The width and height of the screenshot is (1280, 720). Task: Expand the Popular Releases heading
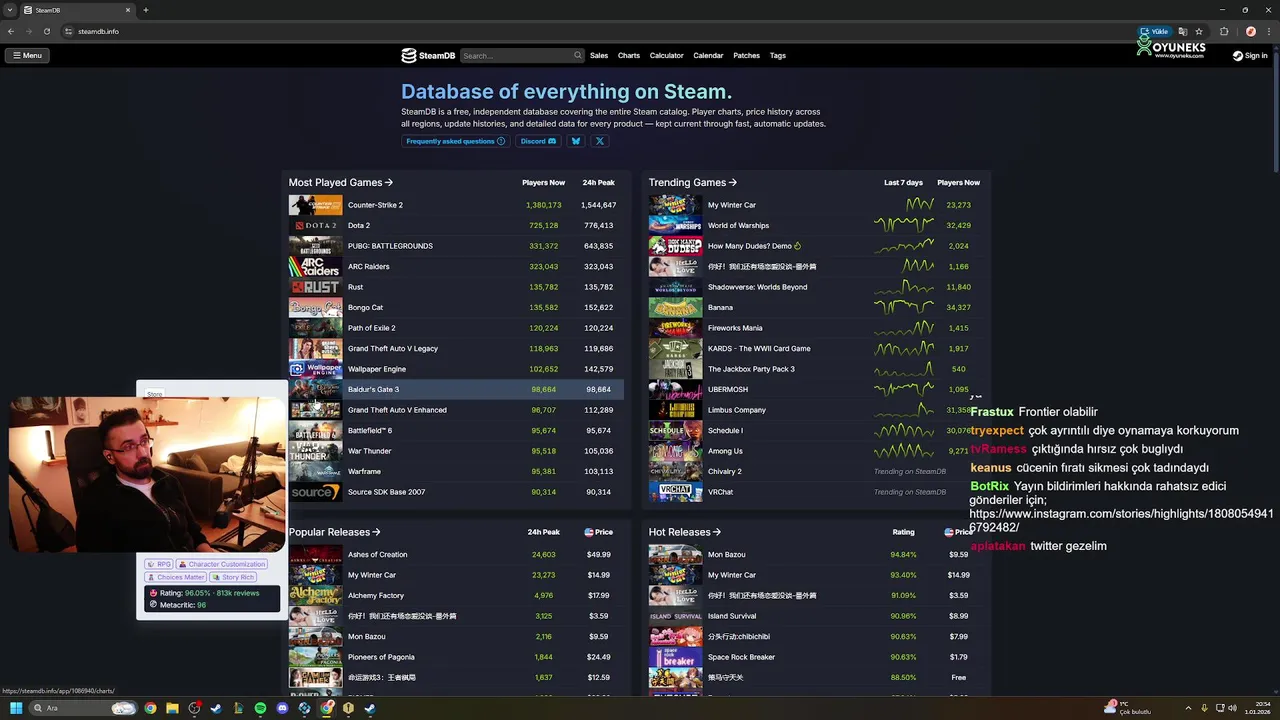[x=335, y=532]
